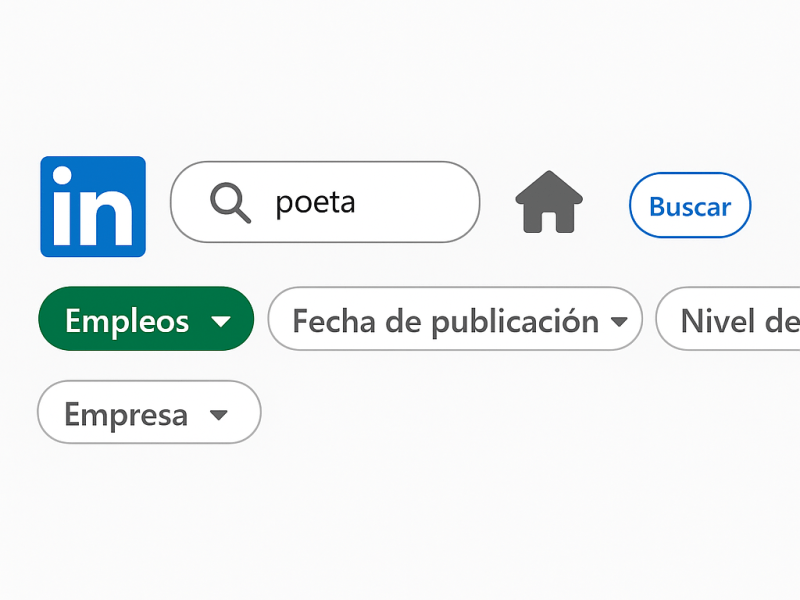800x600 pixels.
Task: Select the search icon inside the search bar
Action: pyautogui.click(x=230, y=202)
